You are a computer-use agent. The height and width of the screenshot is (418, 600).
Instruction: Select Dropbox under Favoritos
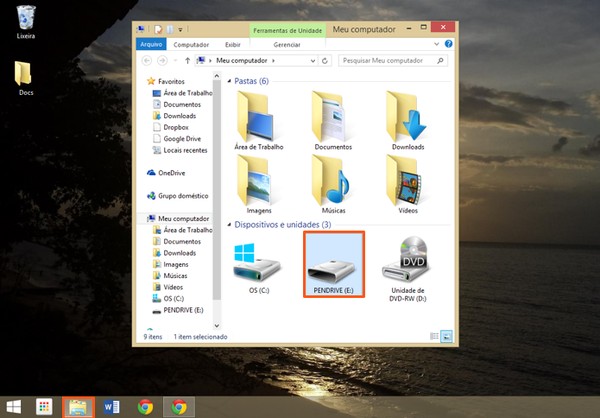[x=176, y=127]
